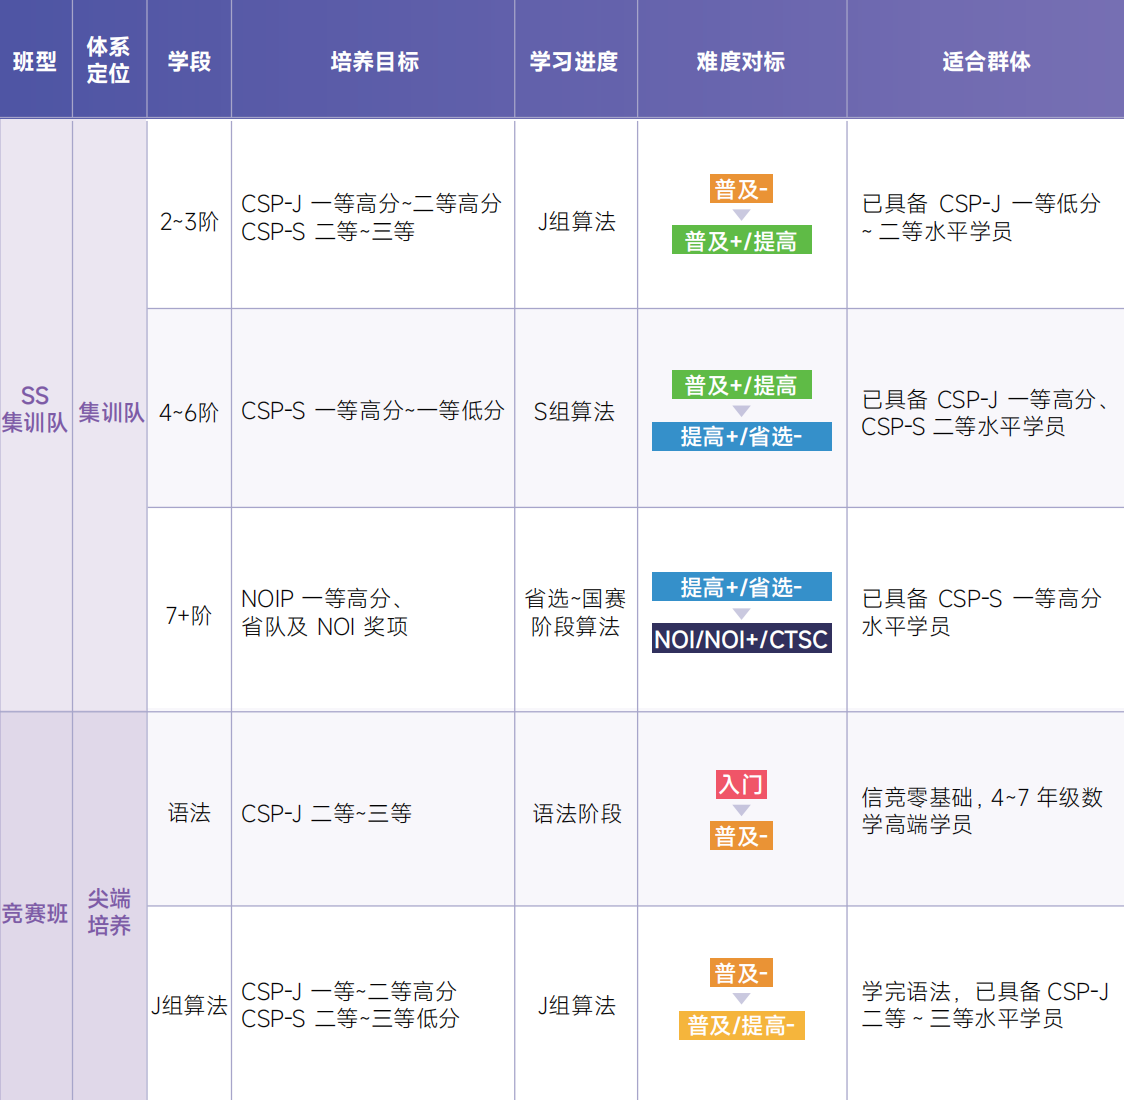1124x1100 pixels.
Task: Click the 难度对标 column header
Action: coord(741,61)
